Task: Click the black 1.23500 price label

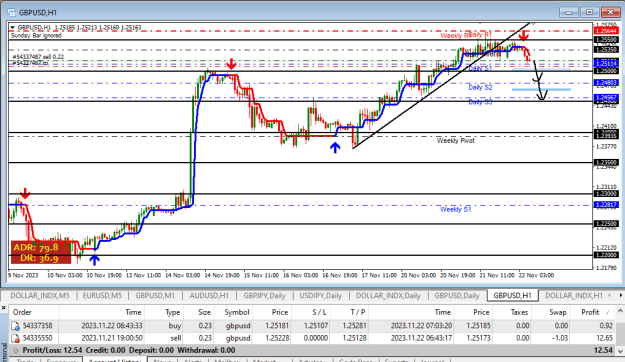Action: coord(606,163)
